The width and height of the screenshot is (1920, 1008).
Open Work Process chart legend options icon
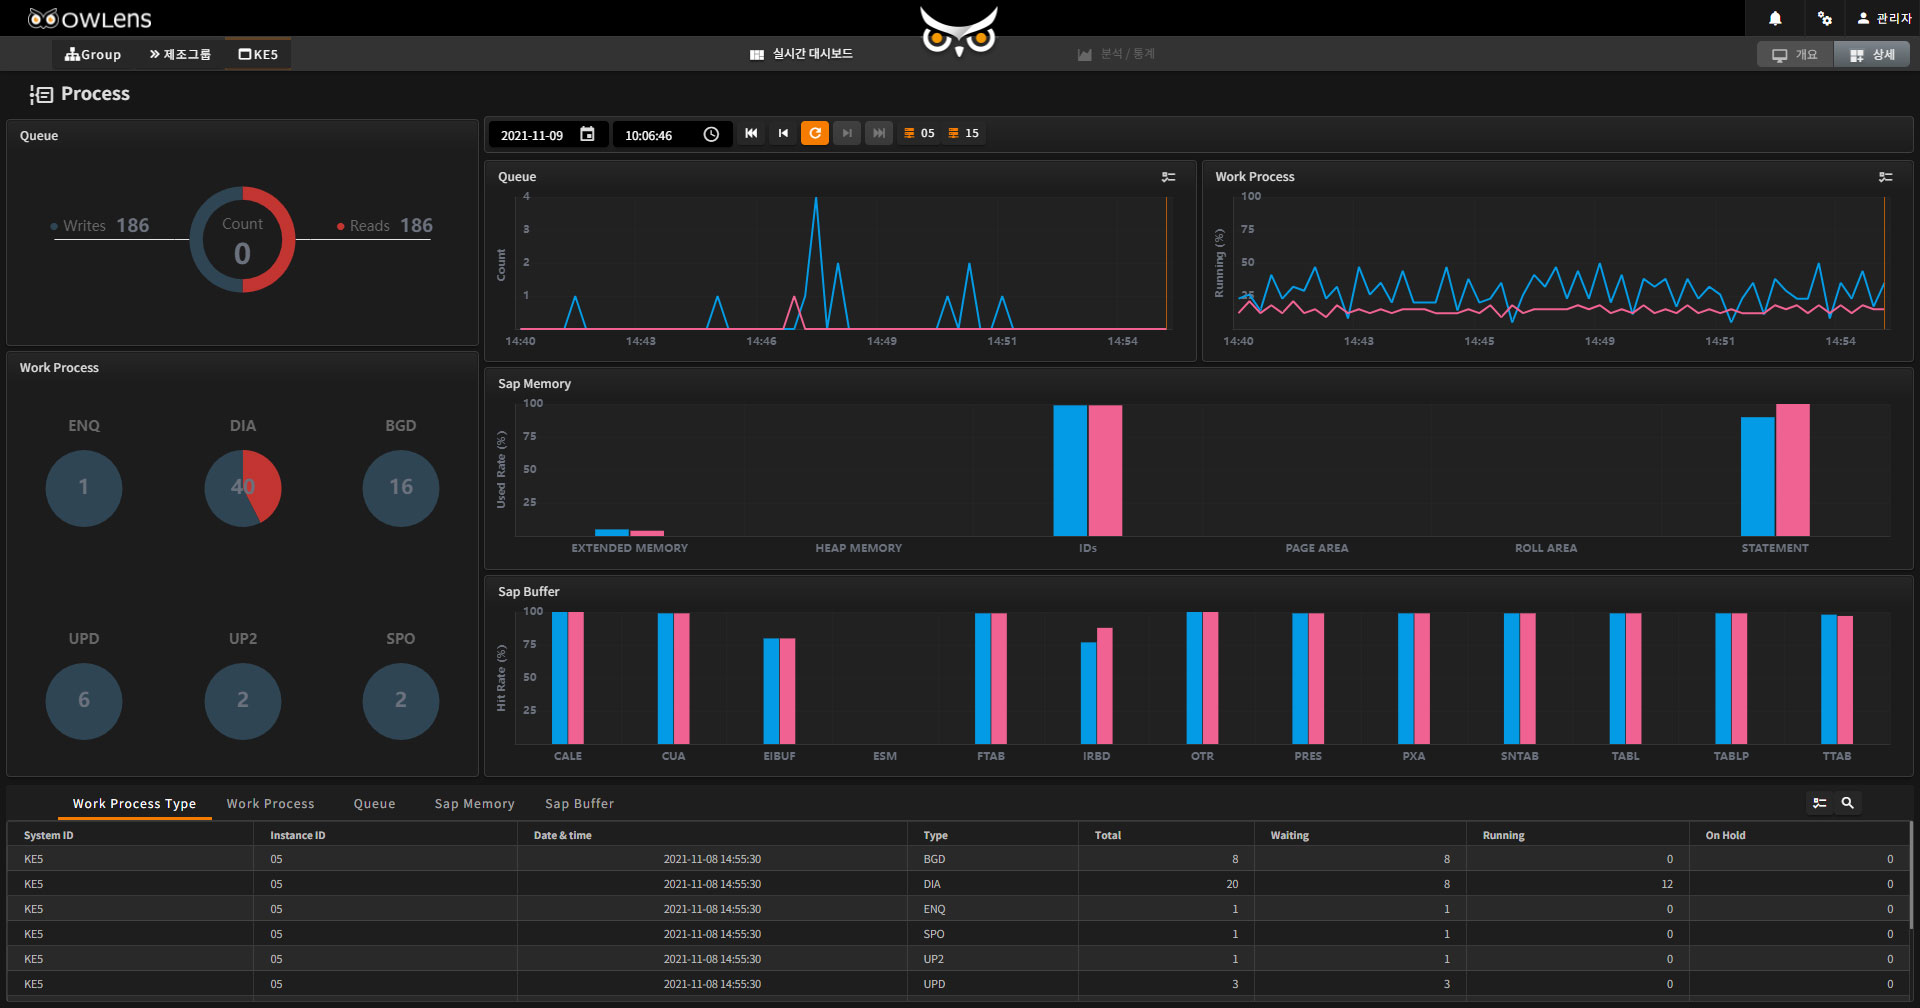(x=1885, y=177)
